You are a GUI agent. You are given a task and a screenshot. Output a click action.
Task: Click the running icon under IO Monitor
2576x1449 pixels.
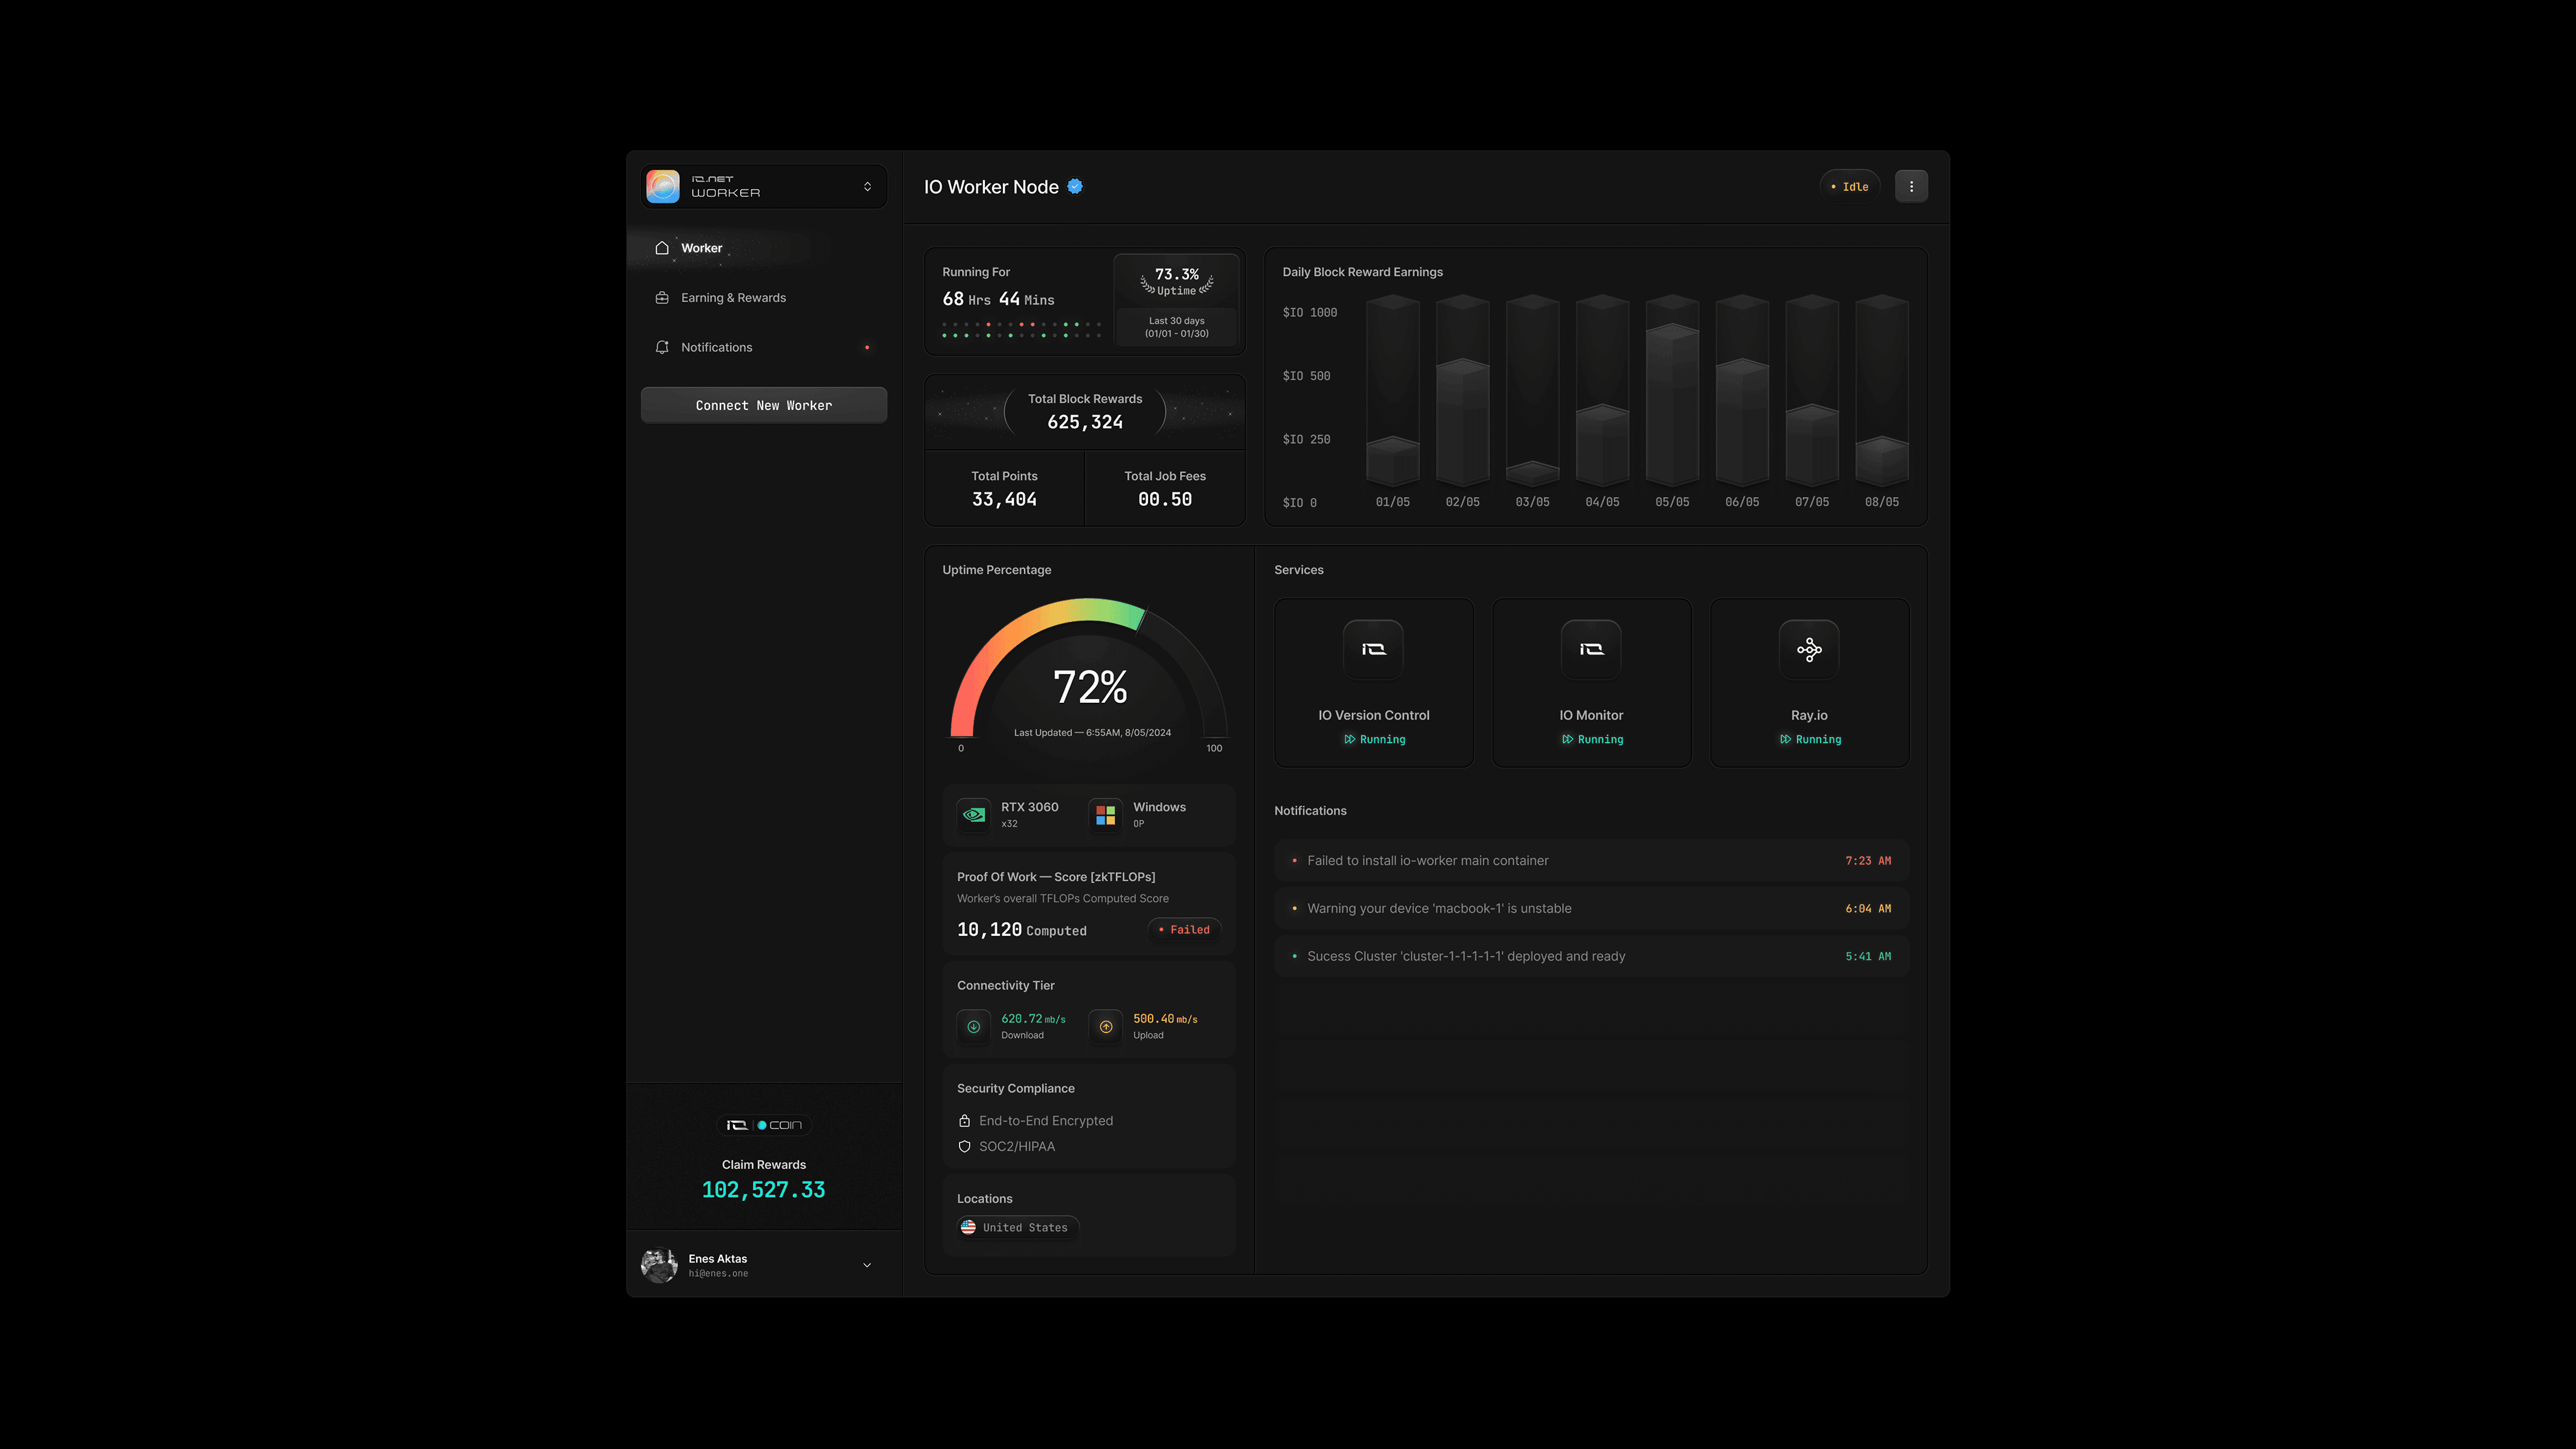click(x=1567, y=740)
